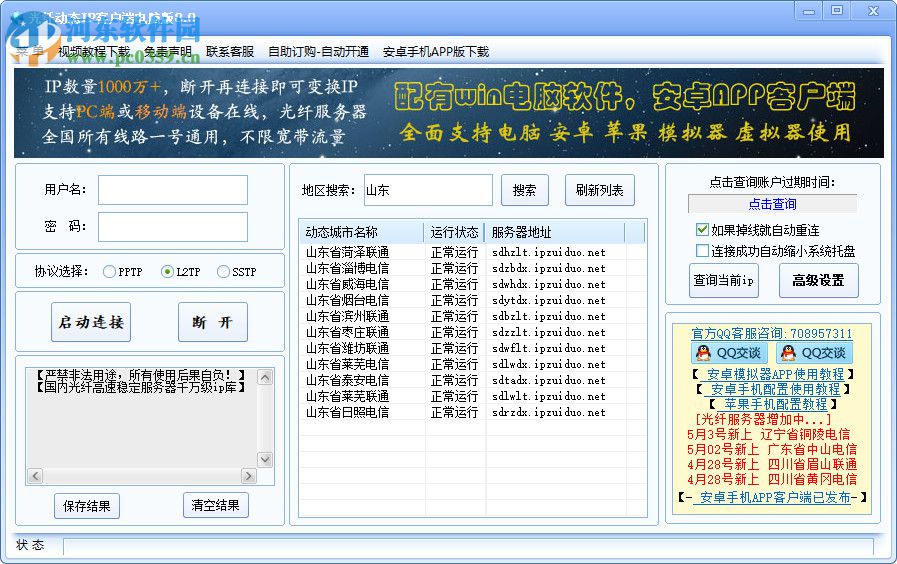Click the 启动连接 button
The height and width of the screenshot is (564, 897).
[91, 322]
